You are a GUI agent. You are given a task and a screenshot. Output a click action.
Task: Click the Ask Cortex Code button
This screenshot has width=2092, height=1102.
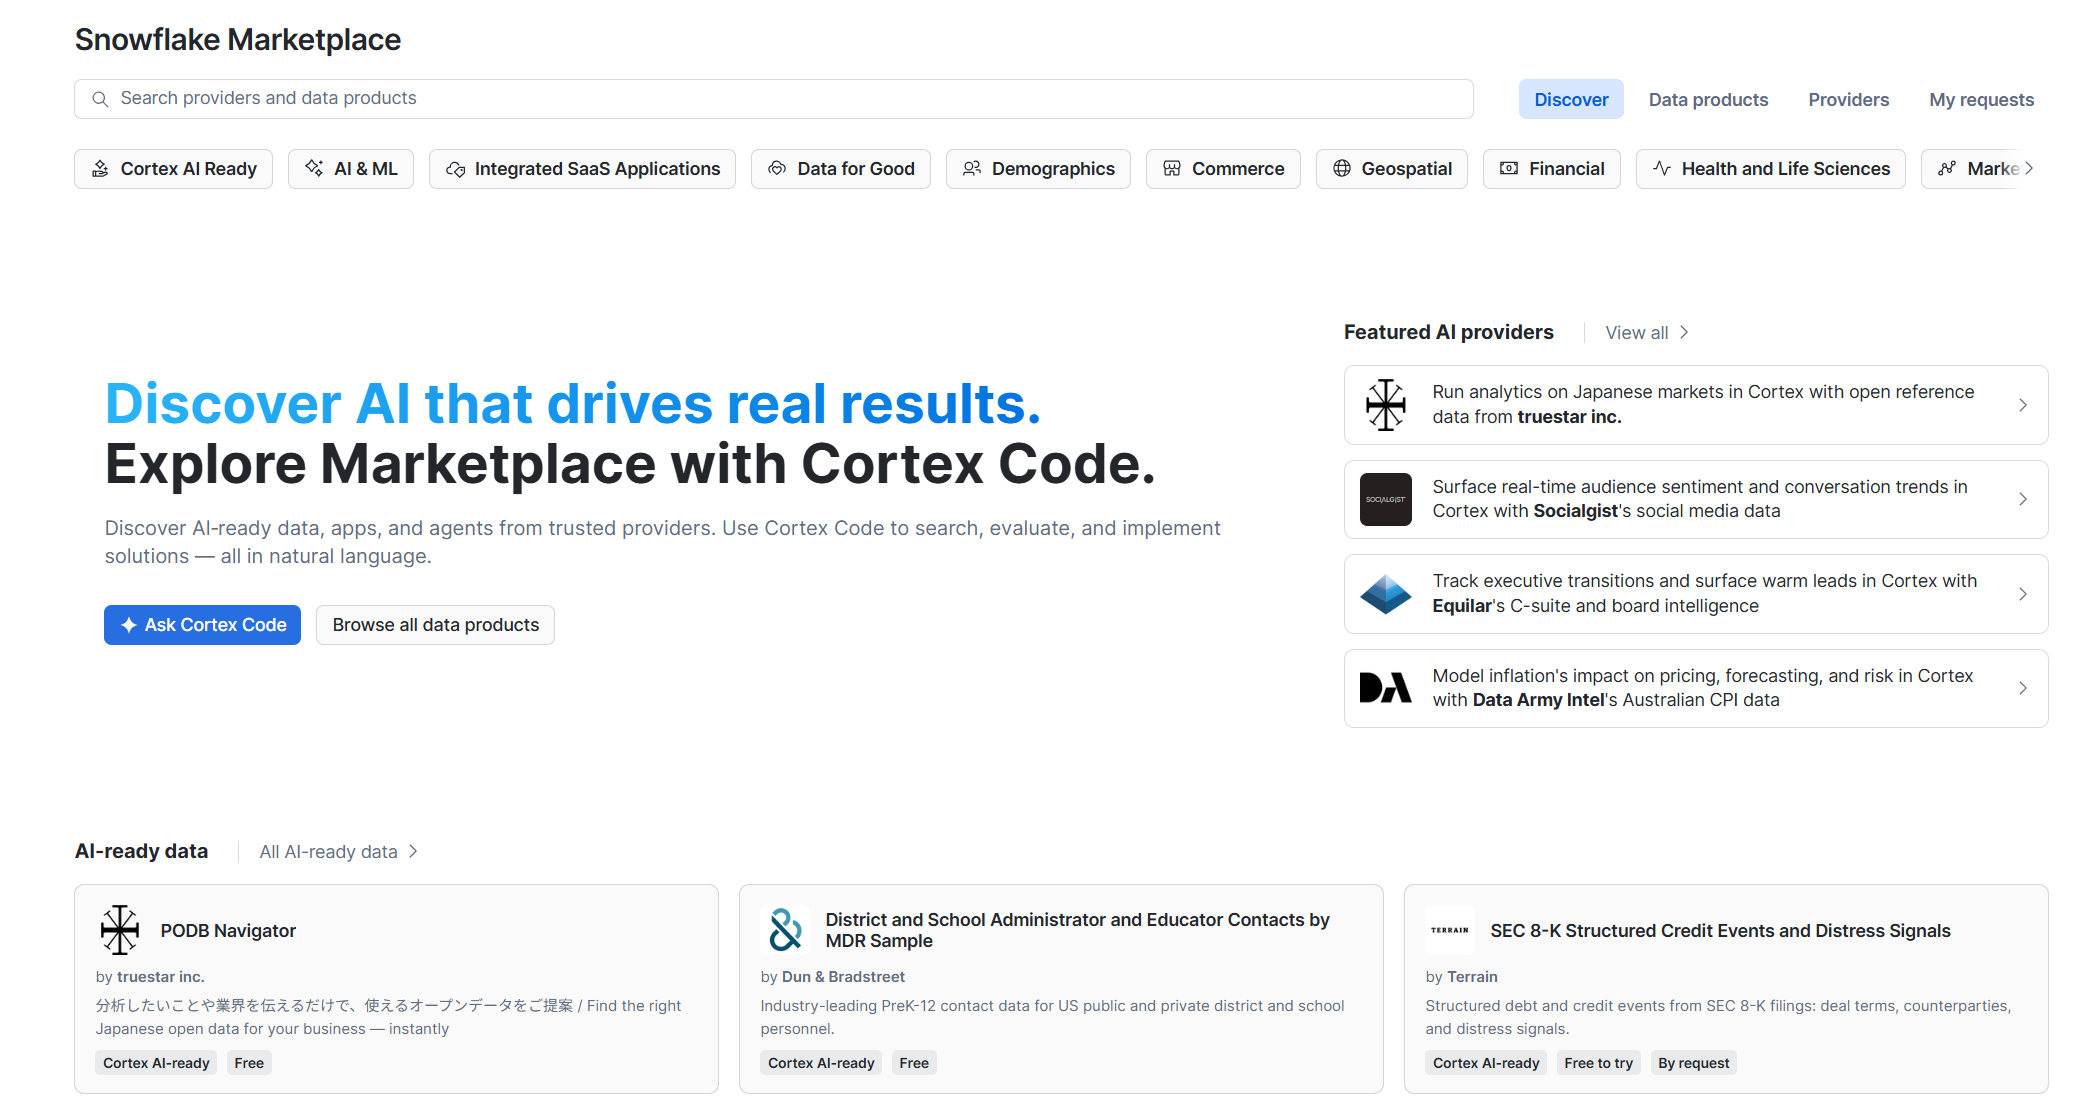pos(202,625)
